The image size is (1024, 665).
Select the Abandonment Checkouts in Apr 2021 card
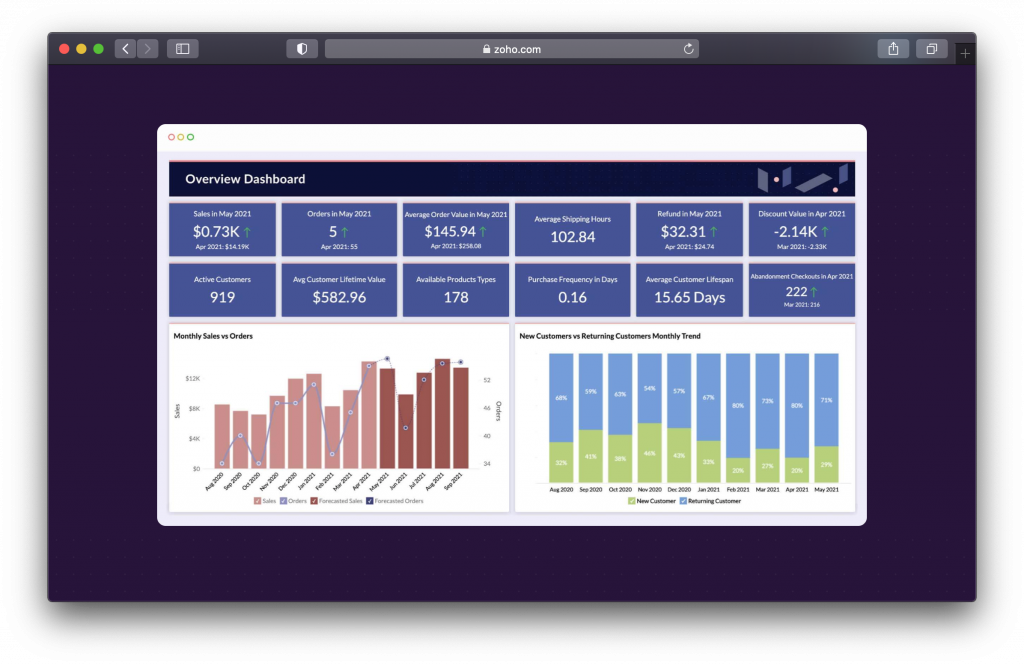(x=802, y=290)
